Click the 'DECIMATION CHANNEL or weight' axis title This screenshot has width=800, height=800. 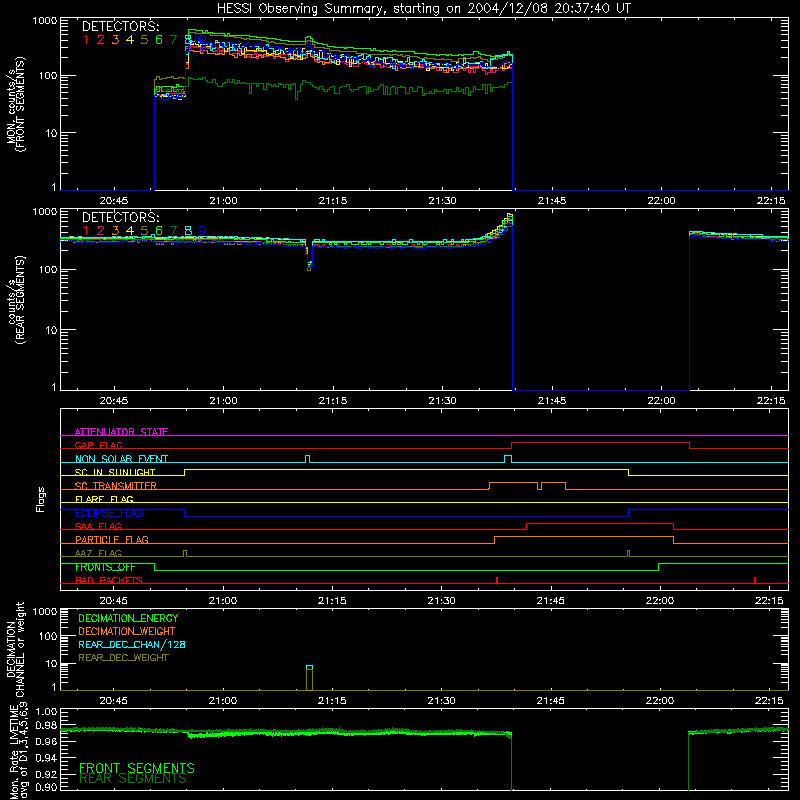tap(15, 649)
